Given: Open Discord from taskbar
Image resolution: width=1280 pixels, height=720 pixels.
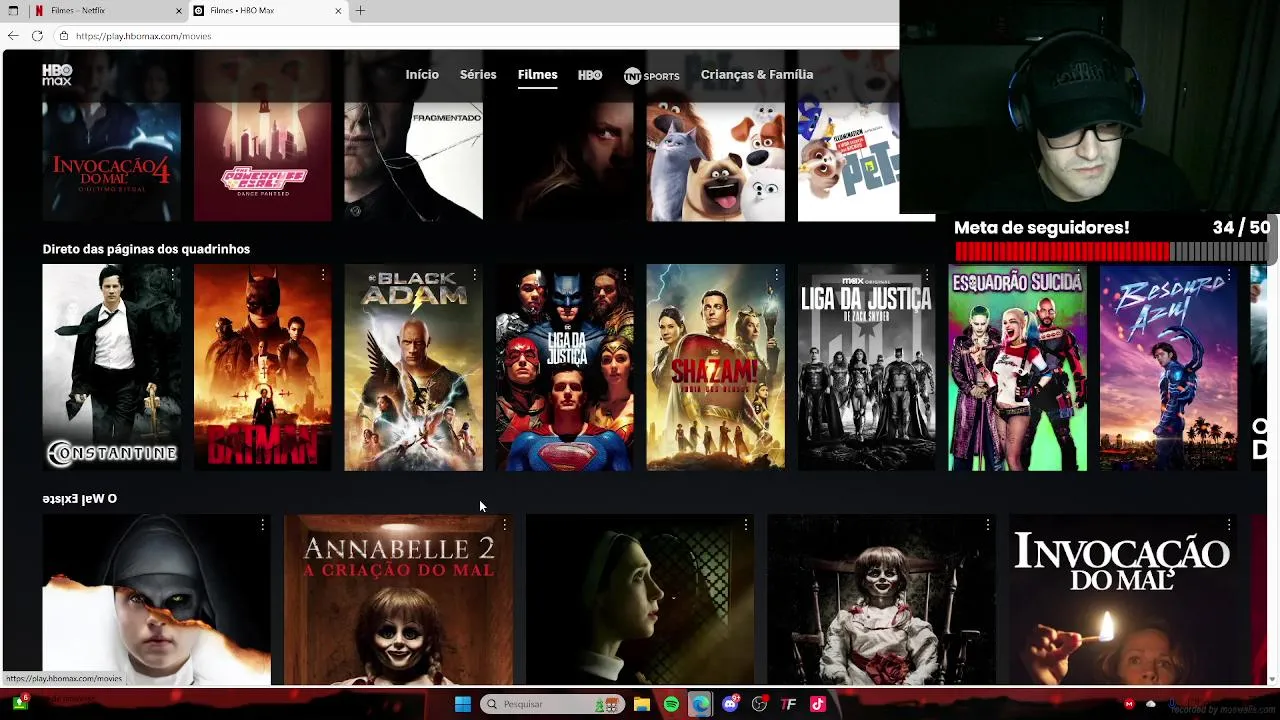Looking at the screenshot, I should 730,704.
